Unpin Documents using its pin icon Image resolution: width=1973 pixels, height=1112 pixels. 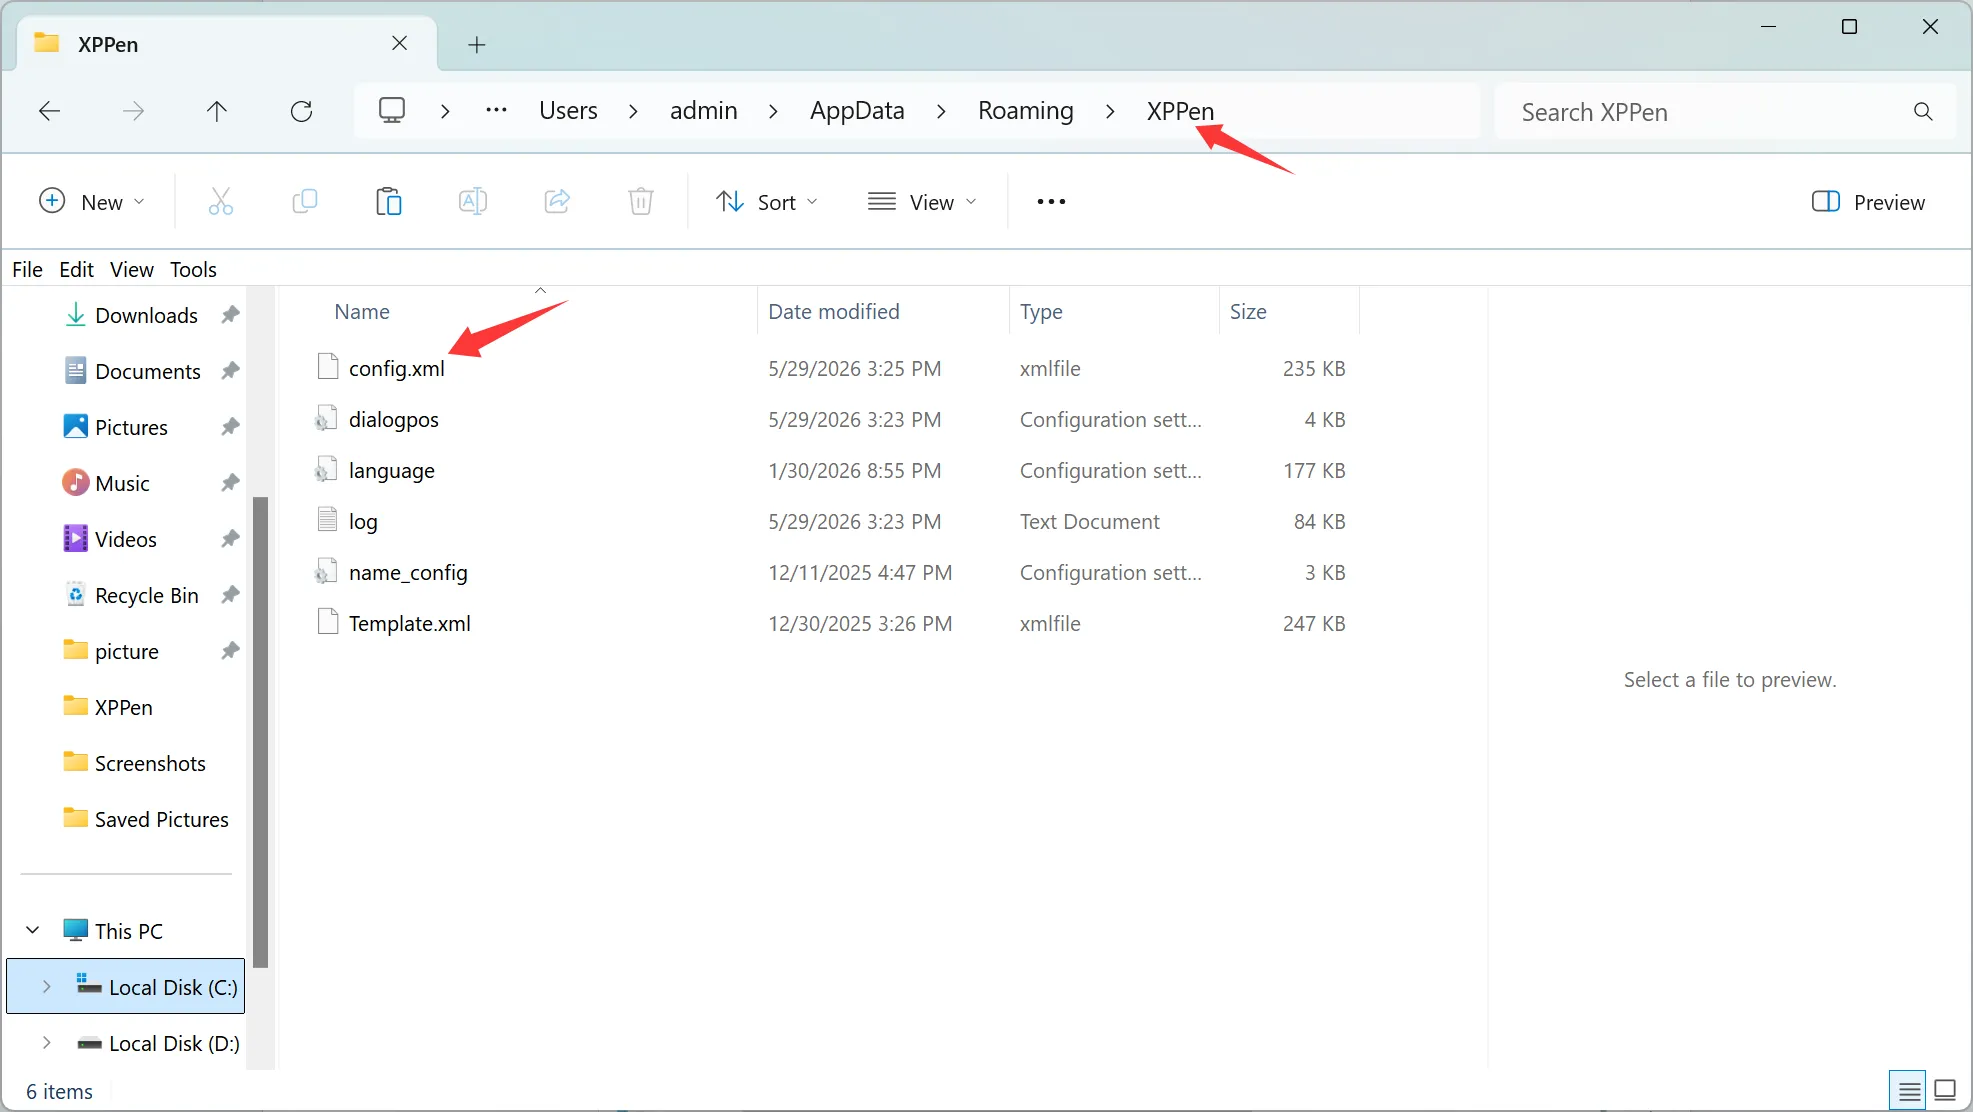coord(230,371)
